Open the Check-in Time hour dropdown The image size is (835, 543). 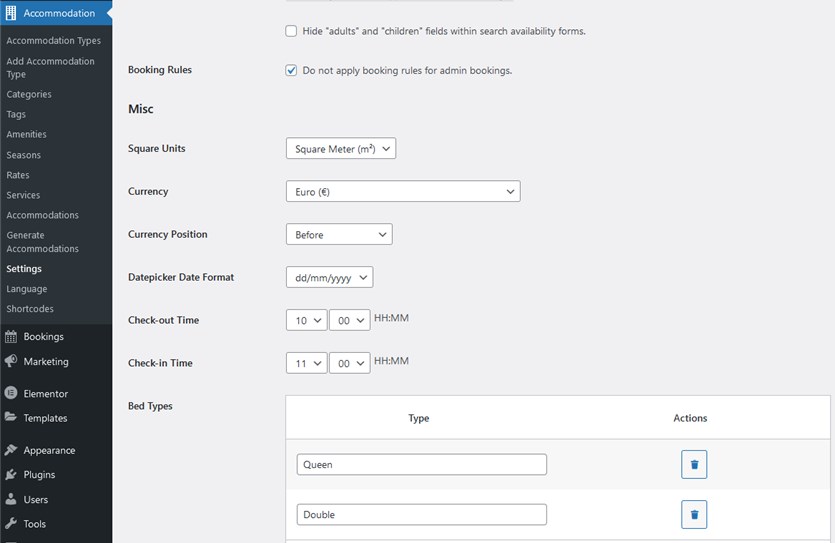point(306,363)
